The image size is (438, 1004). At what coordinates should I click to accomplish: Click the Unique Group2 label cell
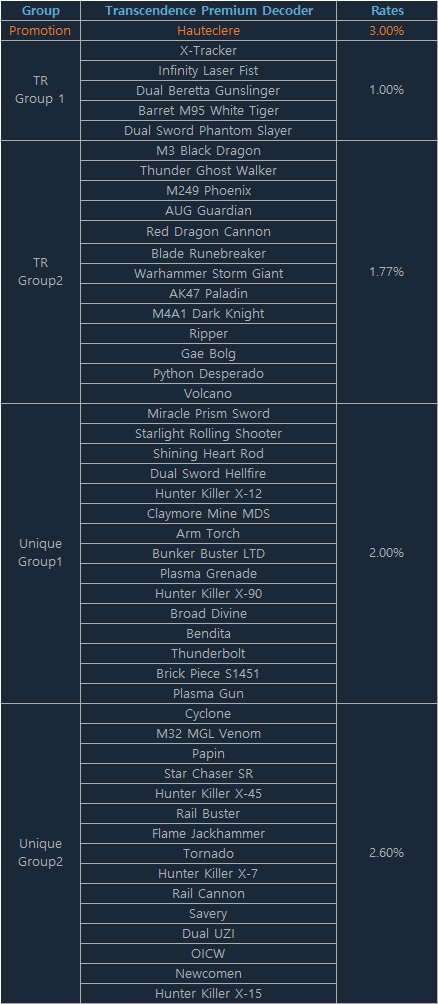coord(40,852)
